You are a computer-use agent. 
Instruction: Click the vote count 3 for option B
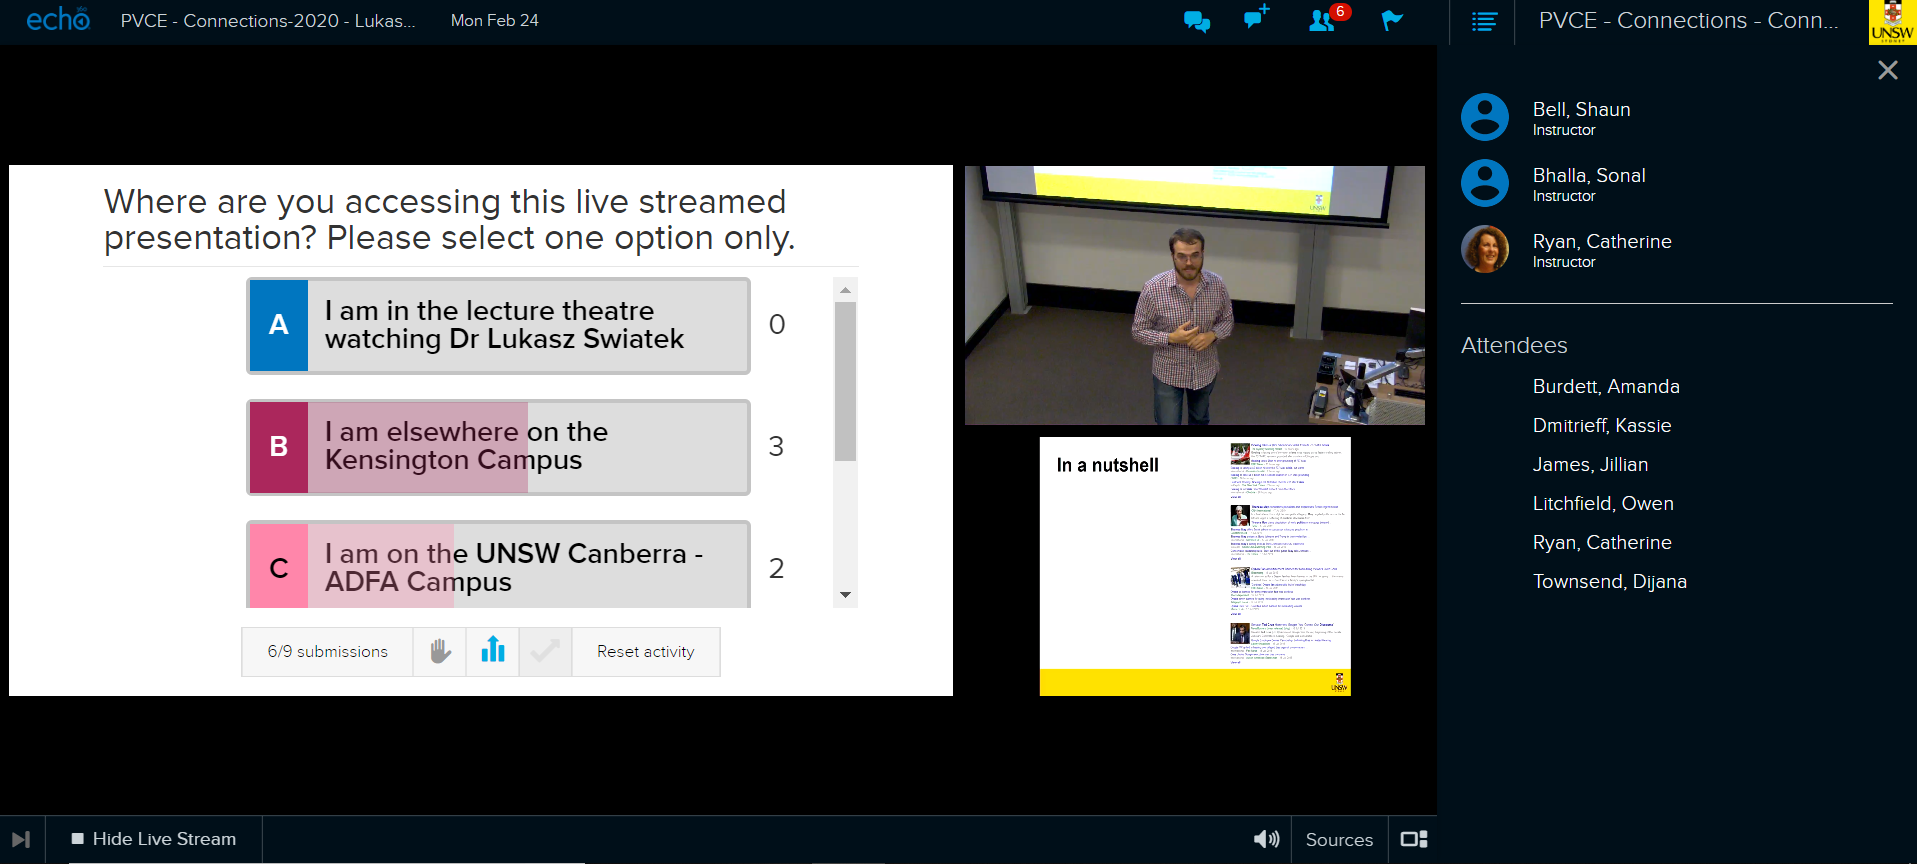coord(776,447)
